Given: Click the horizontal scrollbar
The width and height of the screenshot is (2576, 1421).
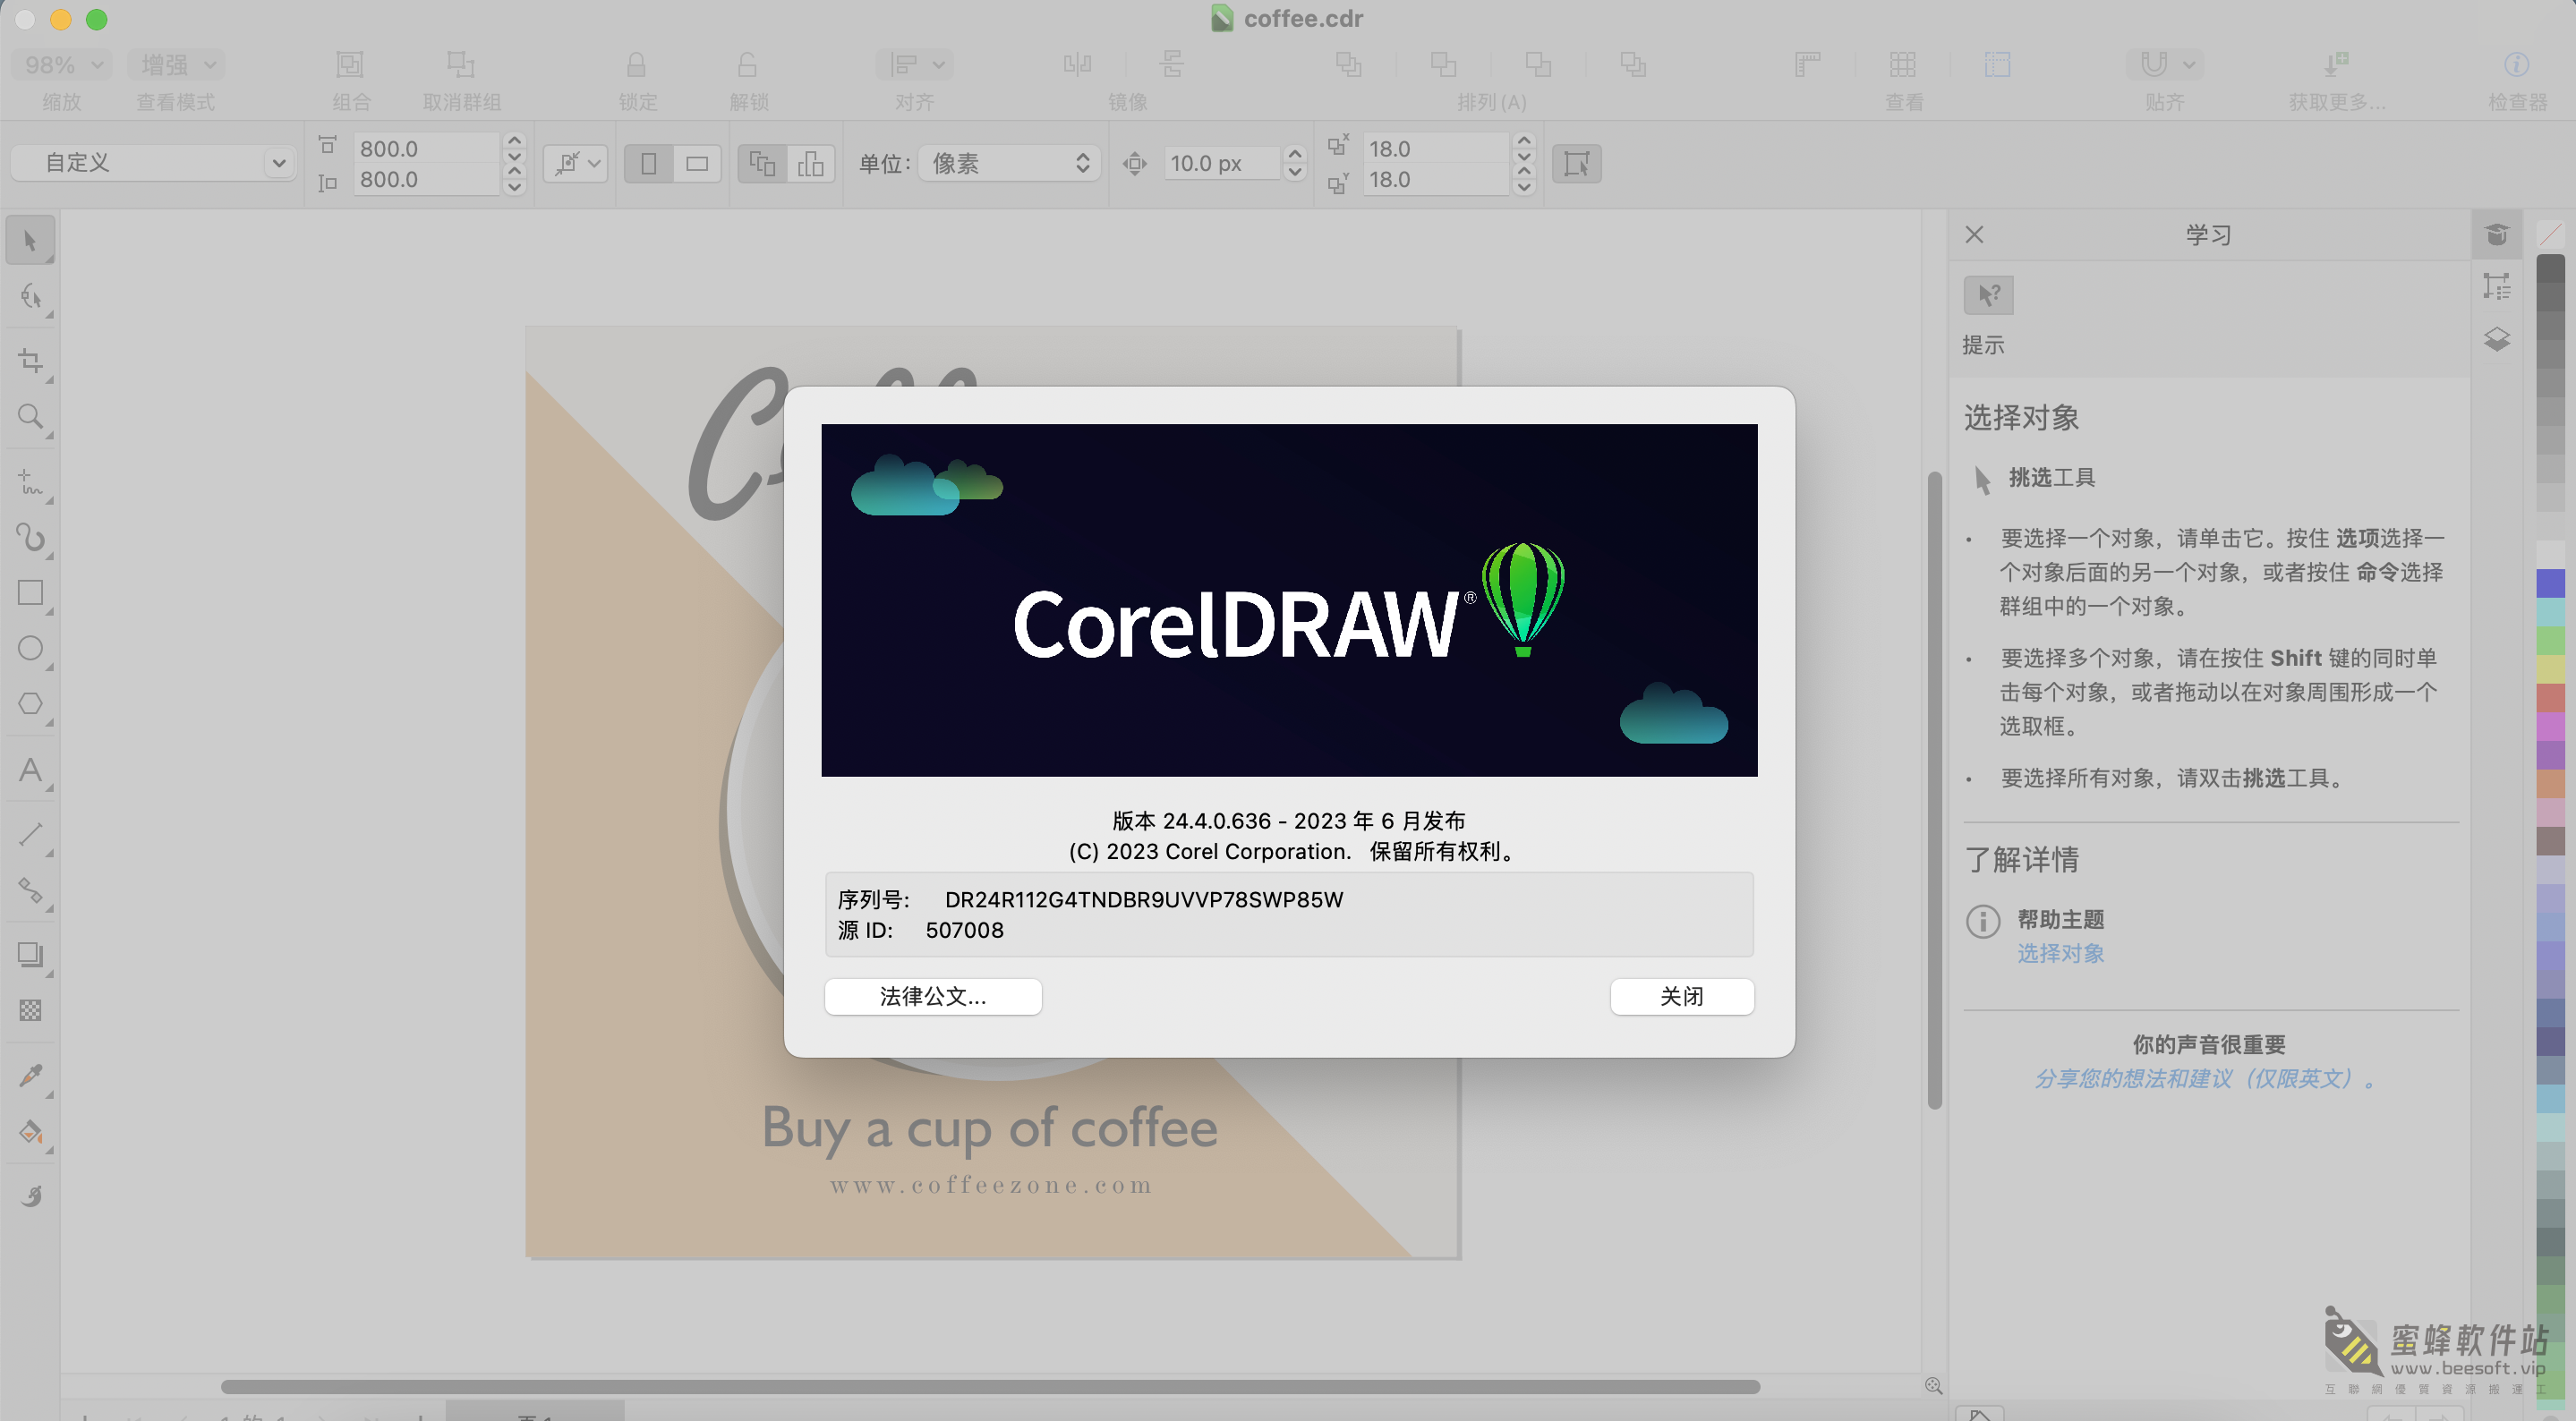Looking at the screenshot, I should coord(990,1387).
